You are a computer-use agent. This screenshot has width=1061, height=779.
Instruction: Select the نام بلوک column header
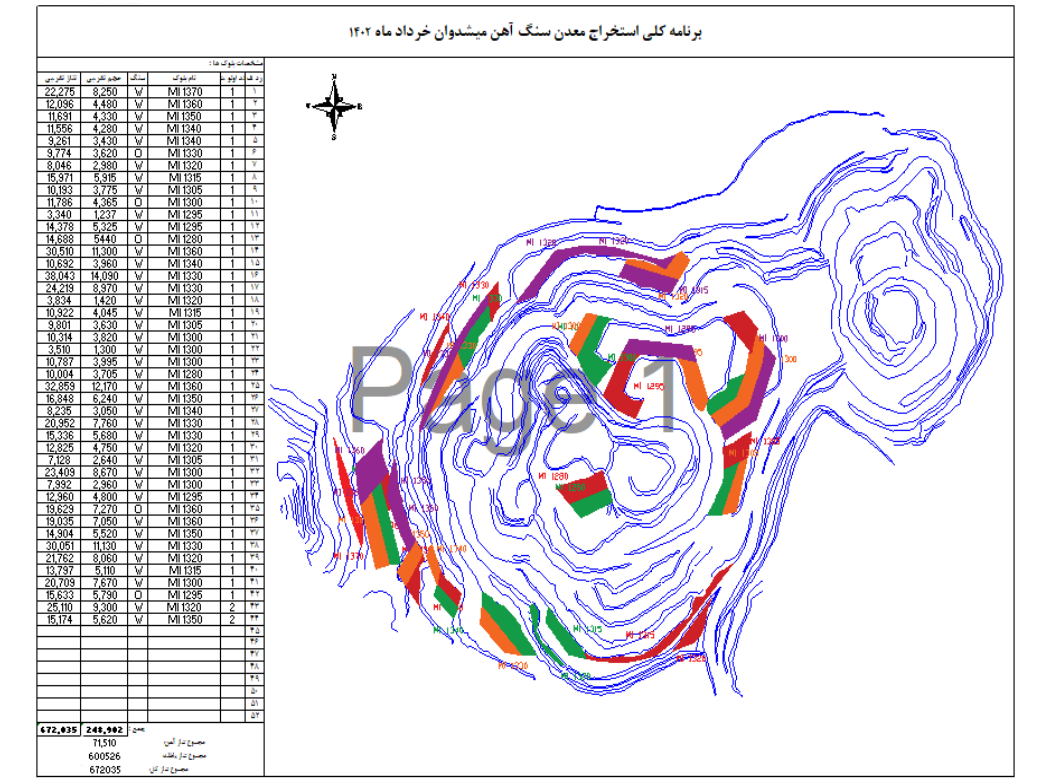[185, 77]
